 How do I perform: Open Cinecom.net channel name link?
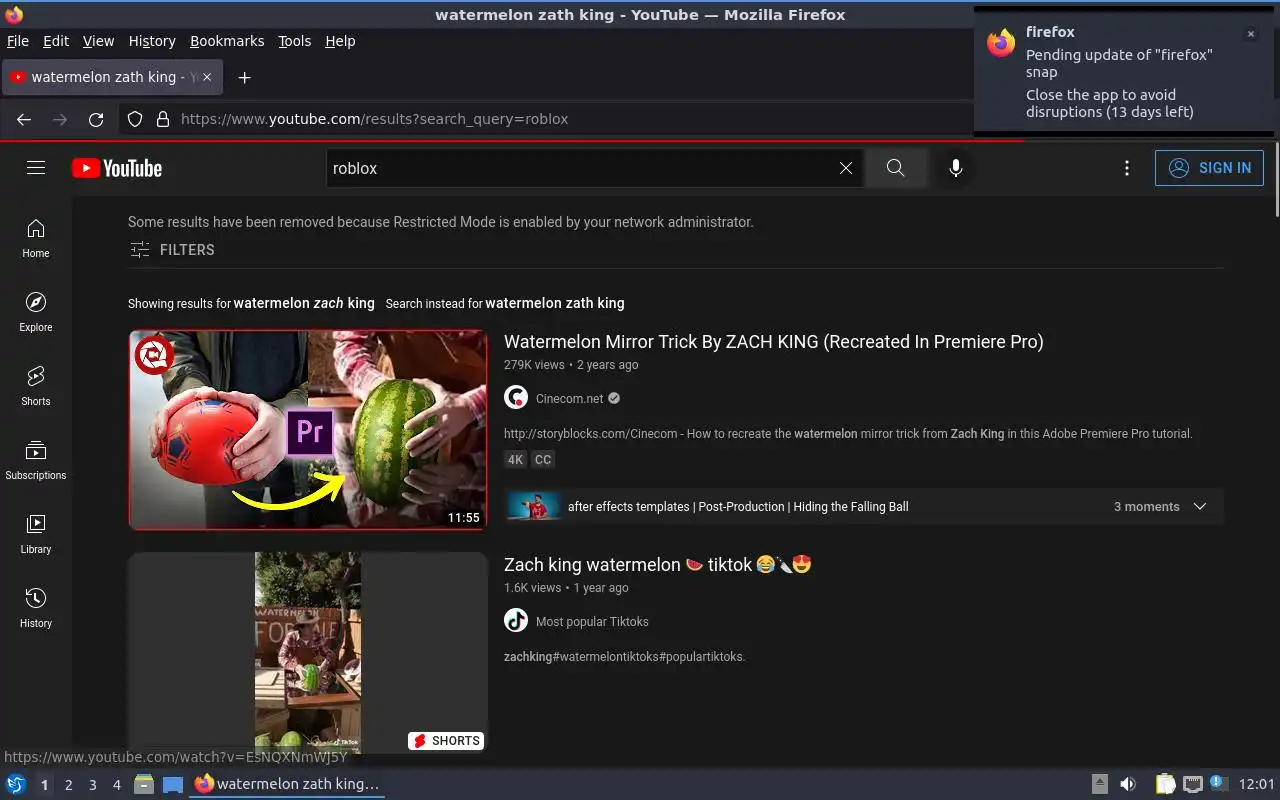pyautogui.click(x=569, y=398)
